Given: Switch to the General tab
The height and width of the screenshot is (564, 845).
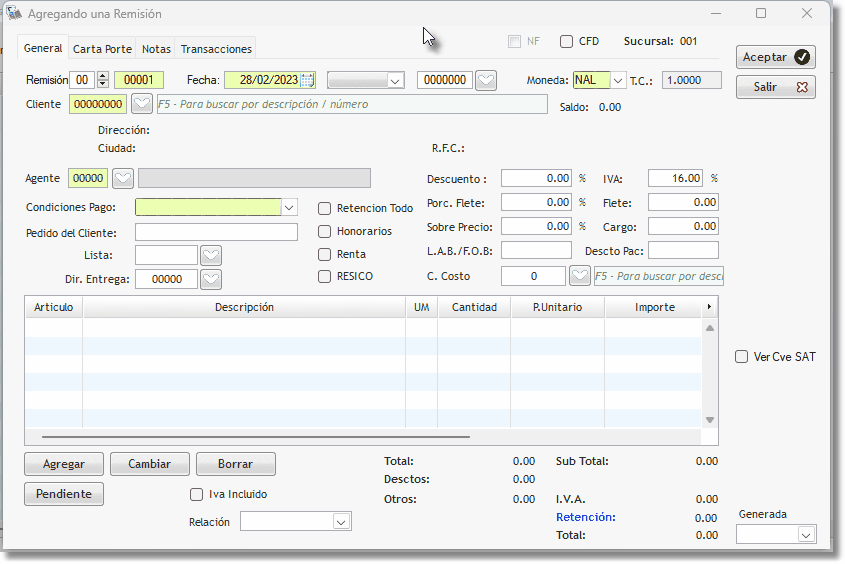Looking at the screenshot, I should [x=43, y=48].
